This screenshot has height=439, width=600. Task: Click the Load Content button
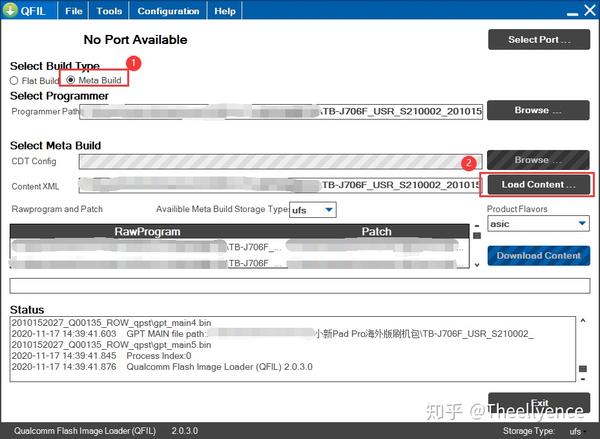[x=538, y=184]
